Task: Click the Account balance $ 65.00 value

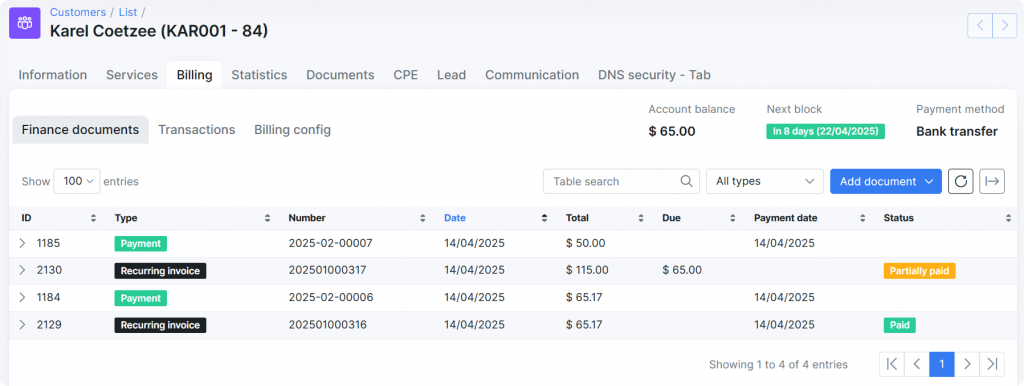Action: coord(671,131)
